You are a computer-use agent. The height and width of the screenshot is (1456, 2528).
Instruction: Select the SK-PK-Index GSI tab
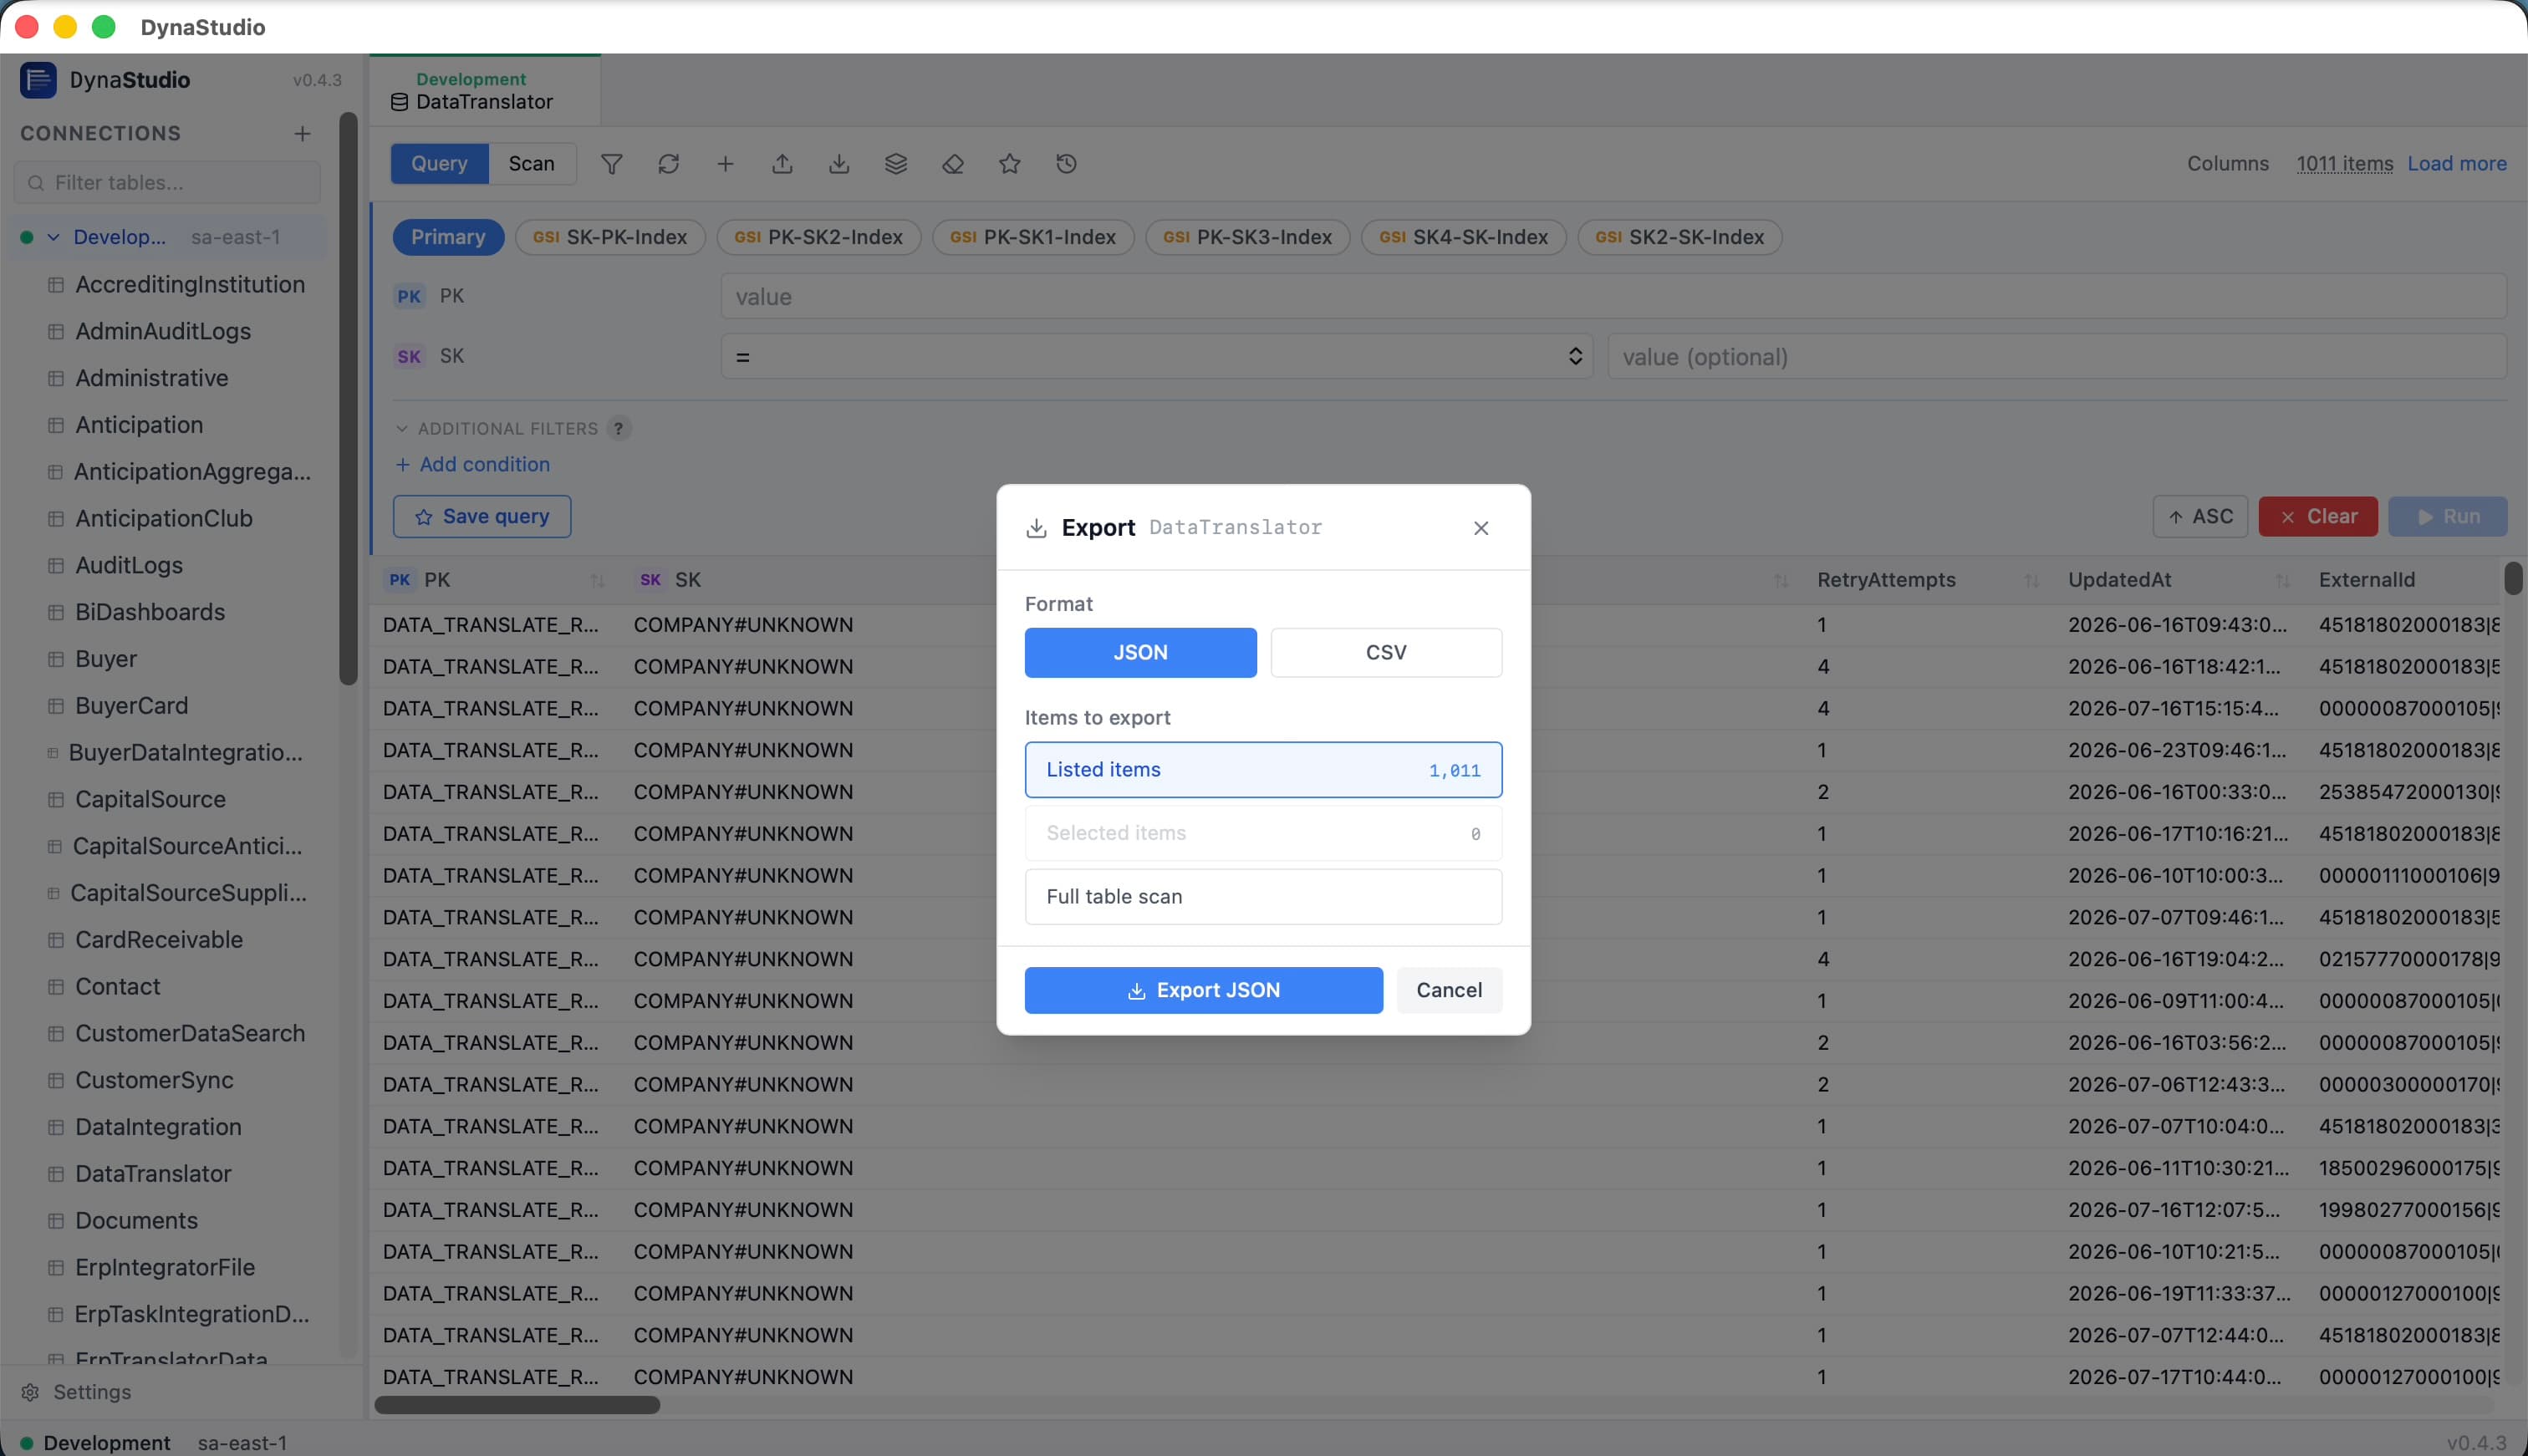[610, 238]
